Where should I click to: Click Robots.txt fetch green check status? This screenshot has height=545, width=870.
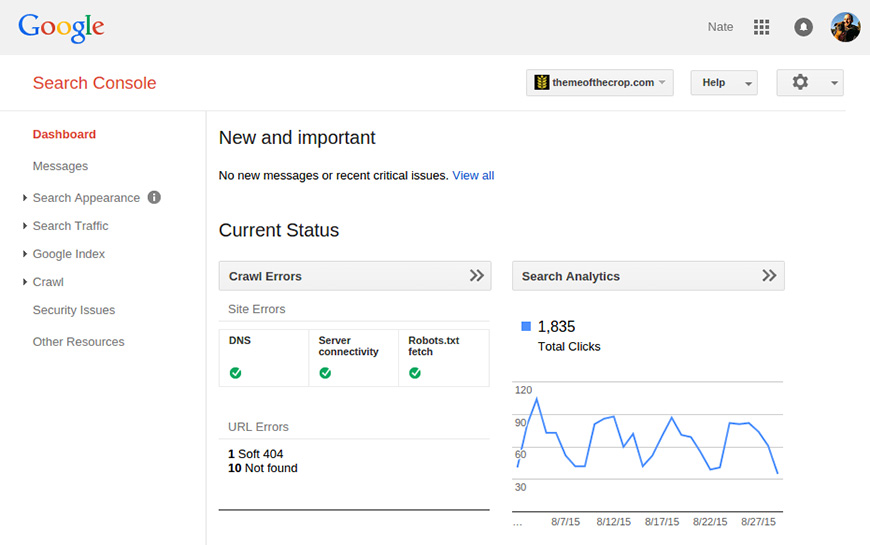(415, 373)
